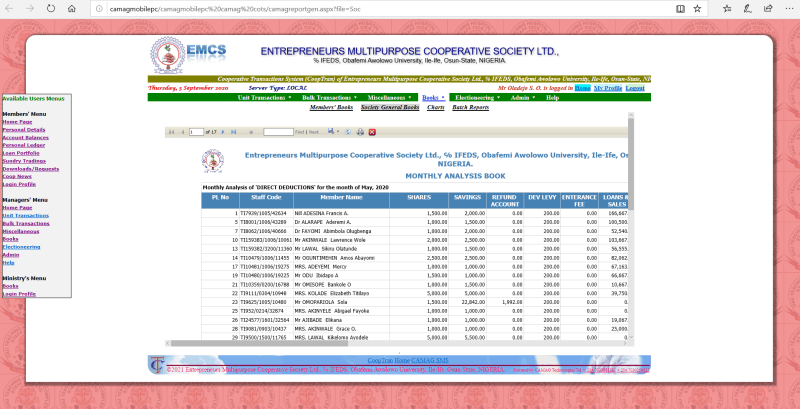Open Charts submenu
Screen dimensions: 800x409
pyautogui.click(x=435, y=107)
